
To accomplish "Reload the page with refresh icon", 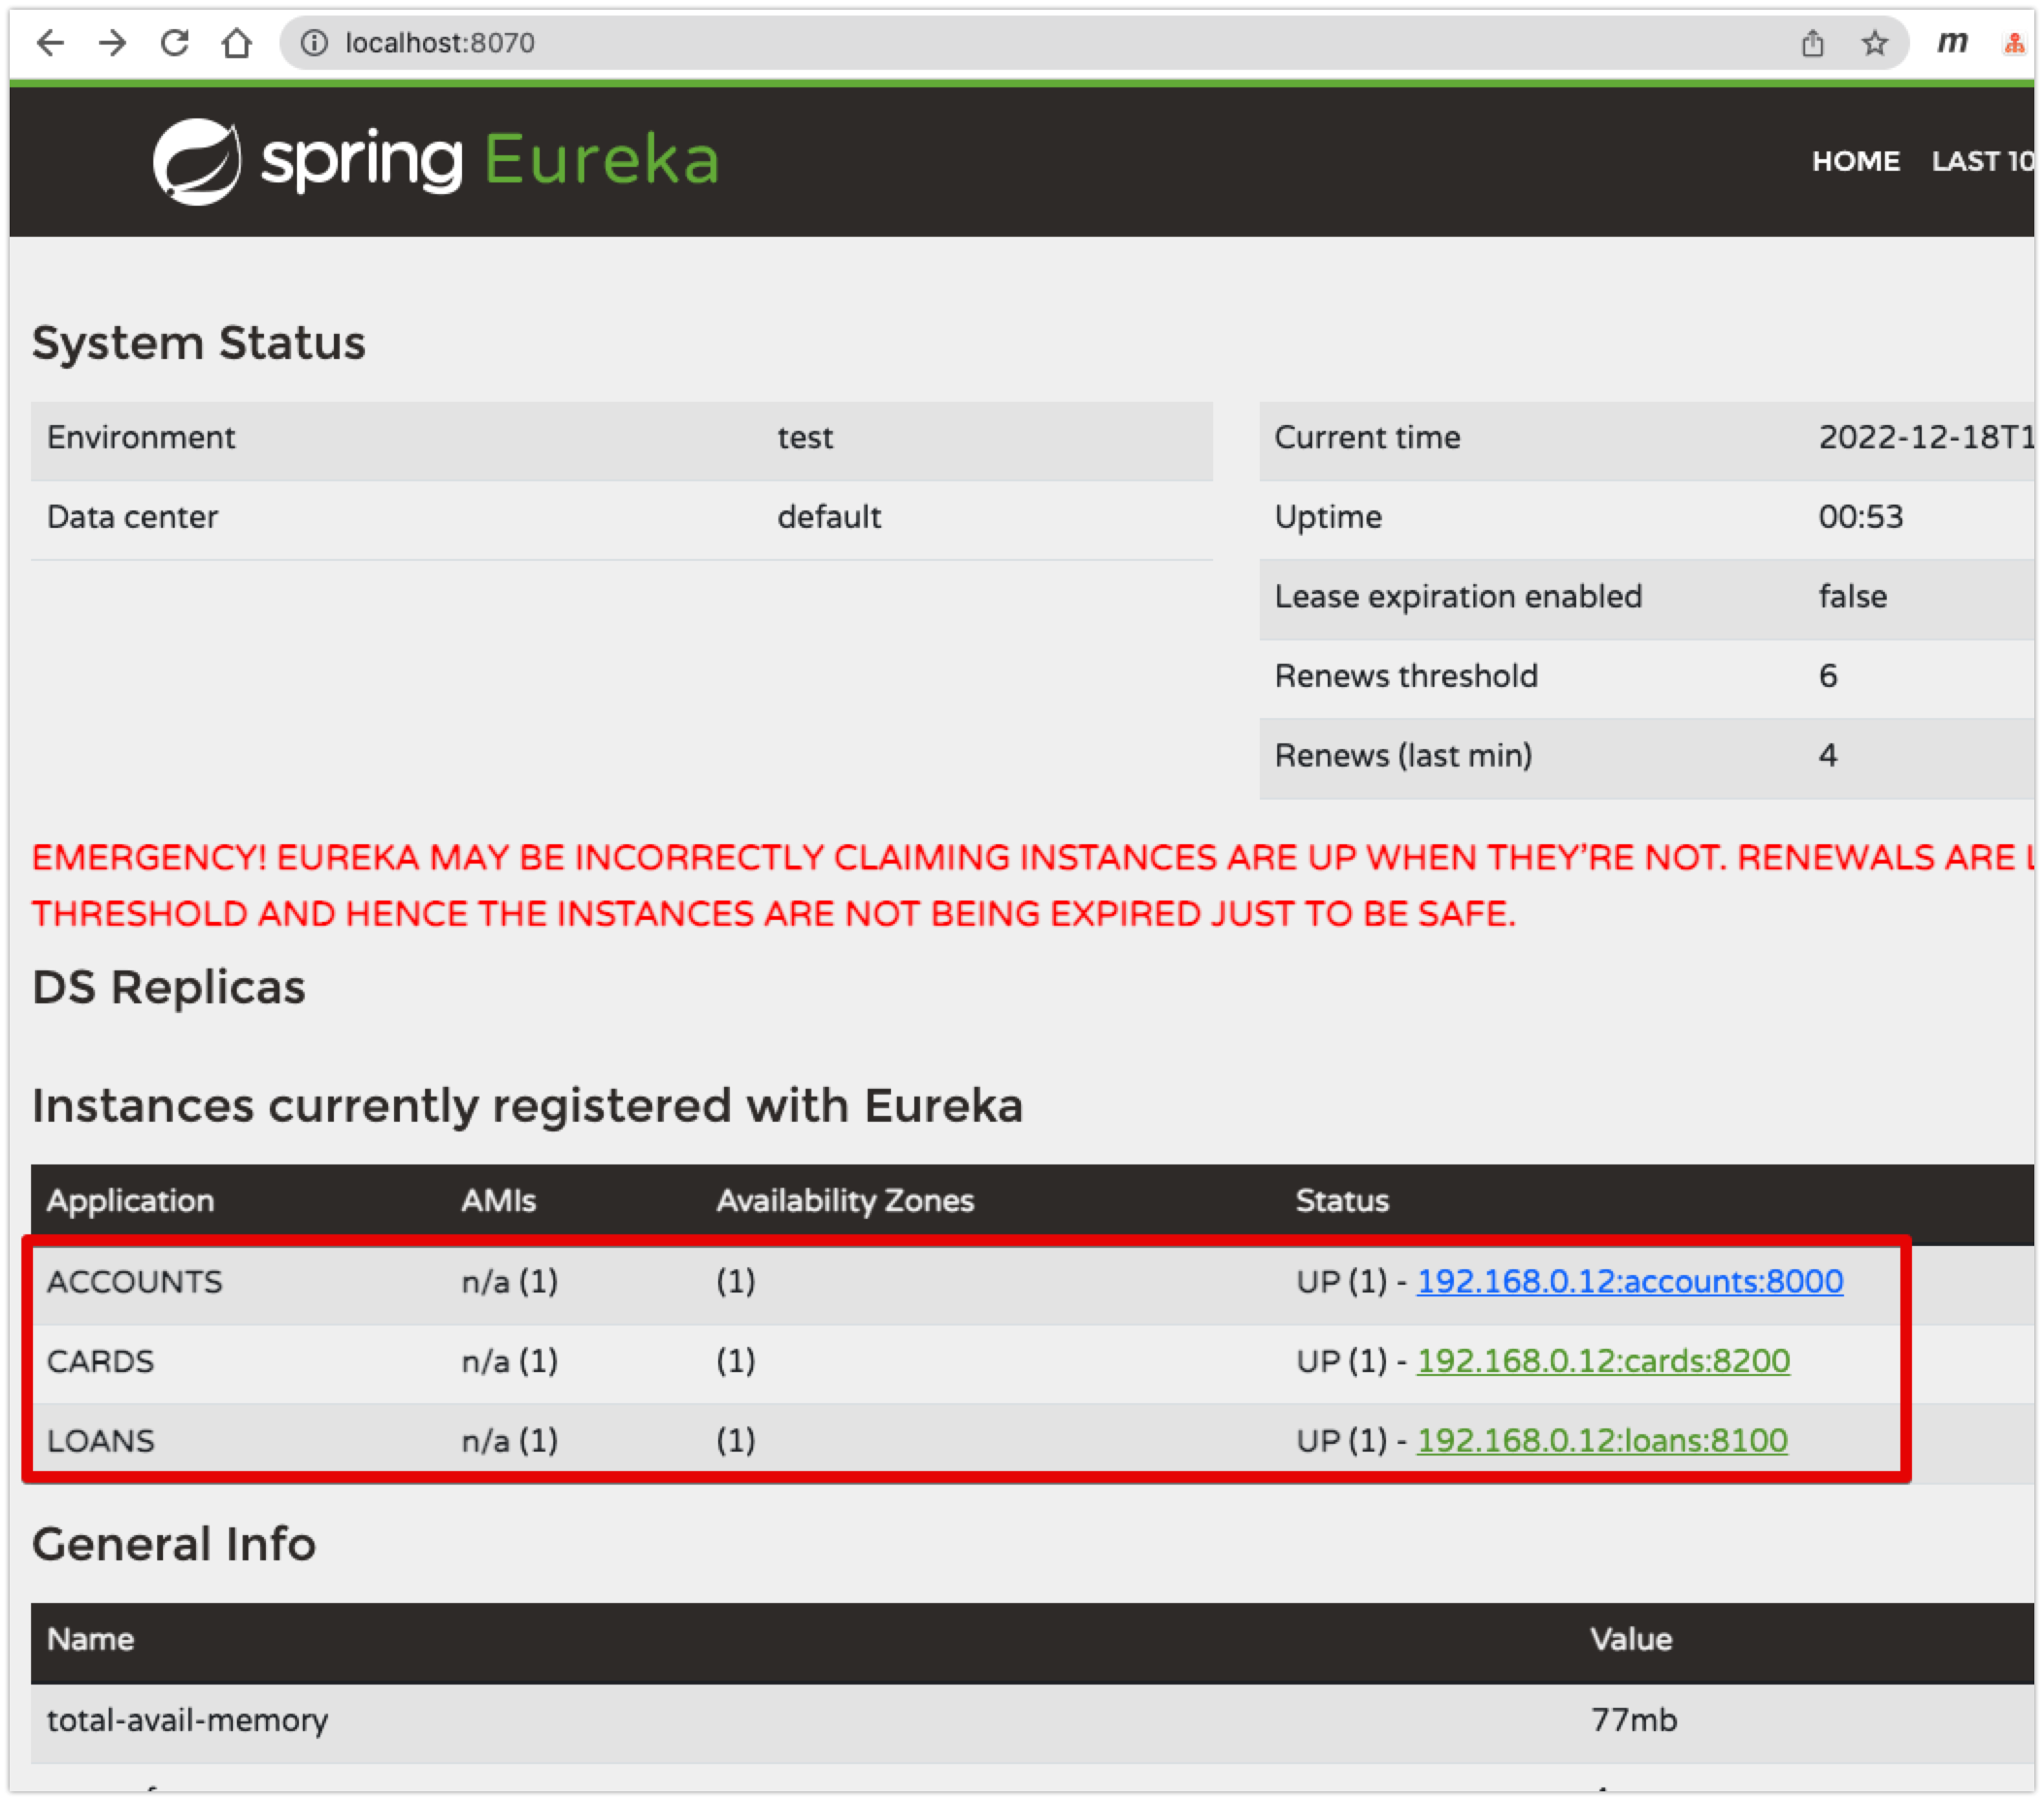I will pos(175,43).
